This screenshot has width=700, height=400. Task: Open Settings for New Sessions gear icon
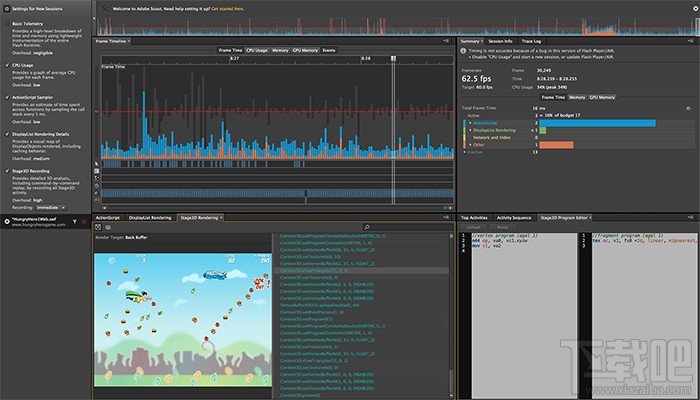point(7,8)
